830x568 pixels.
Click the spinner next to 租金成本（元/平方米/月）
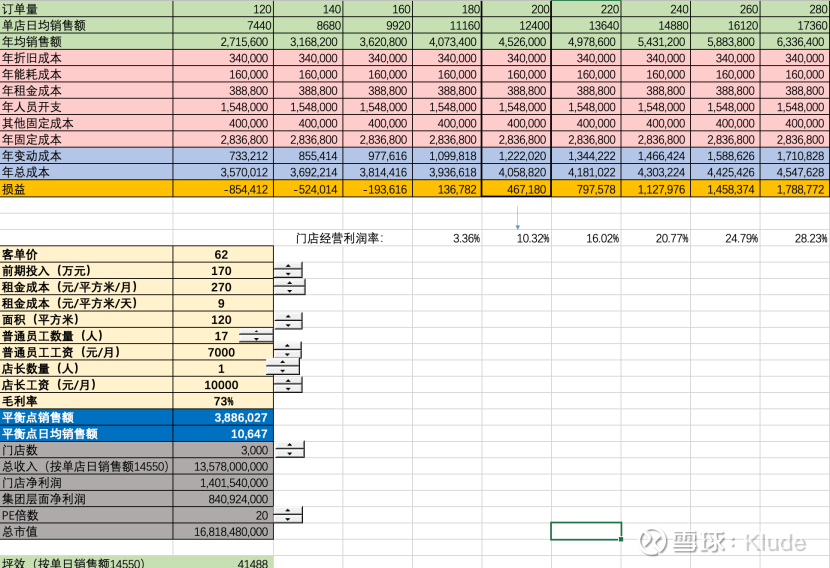[x=290, y=287]
